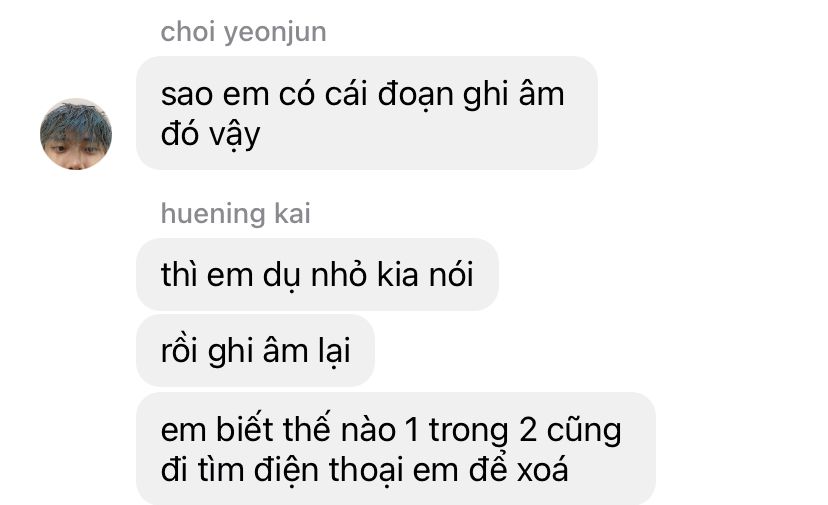
Task: Click the word 'nói' in kai's first message
Action: coord(451,275)
